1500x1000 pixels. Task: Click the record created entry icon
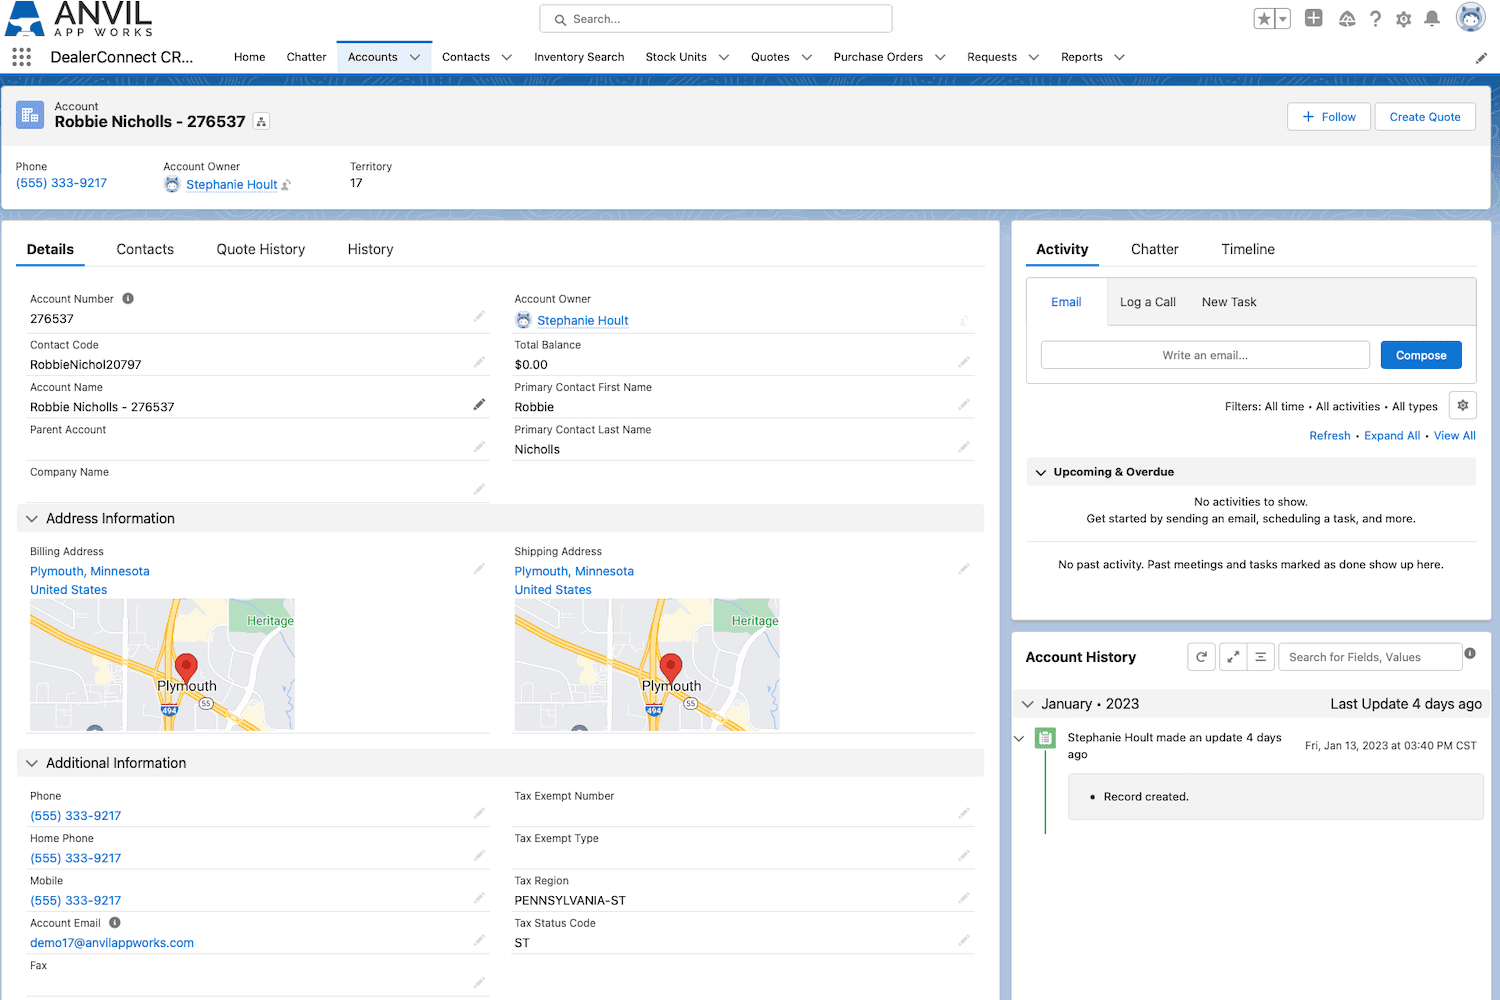tap(1045, 738)
